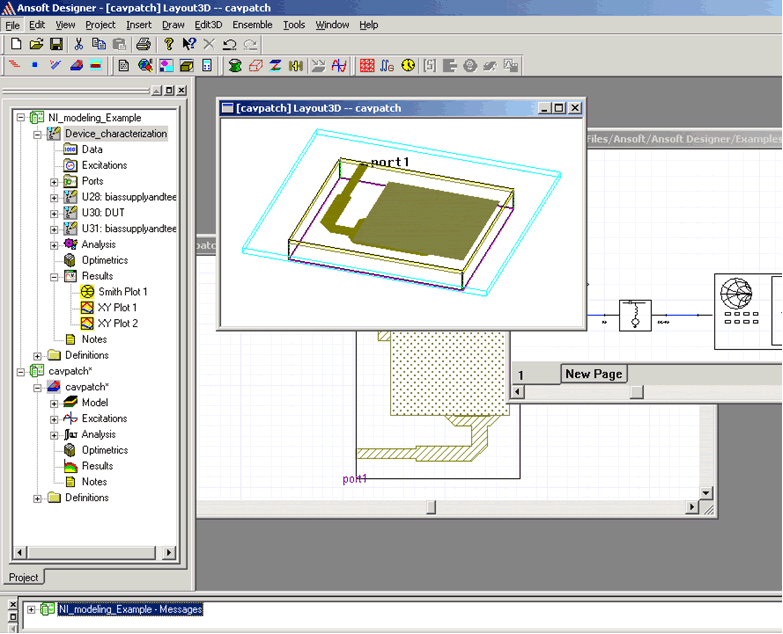The image size is (783, 634).
Task: Click layout window scroll-down arrow
Action: pos(706,493)
